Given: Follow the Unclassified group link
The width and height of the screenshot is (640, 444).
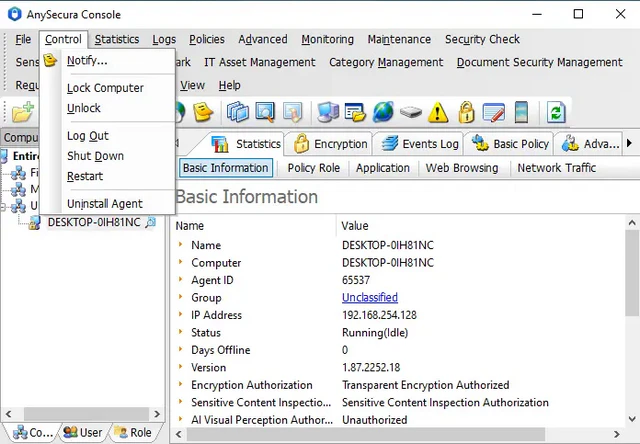Looking at the screenshot, I should (370, 297).
